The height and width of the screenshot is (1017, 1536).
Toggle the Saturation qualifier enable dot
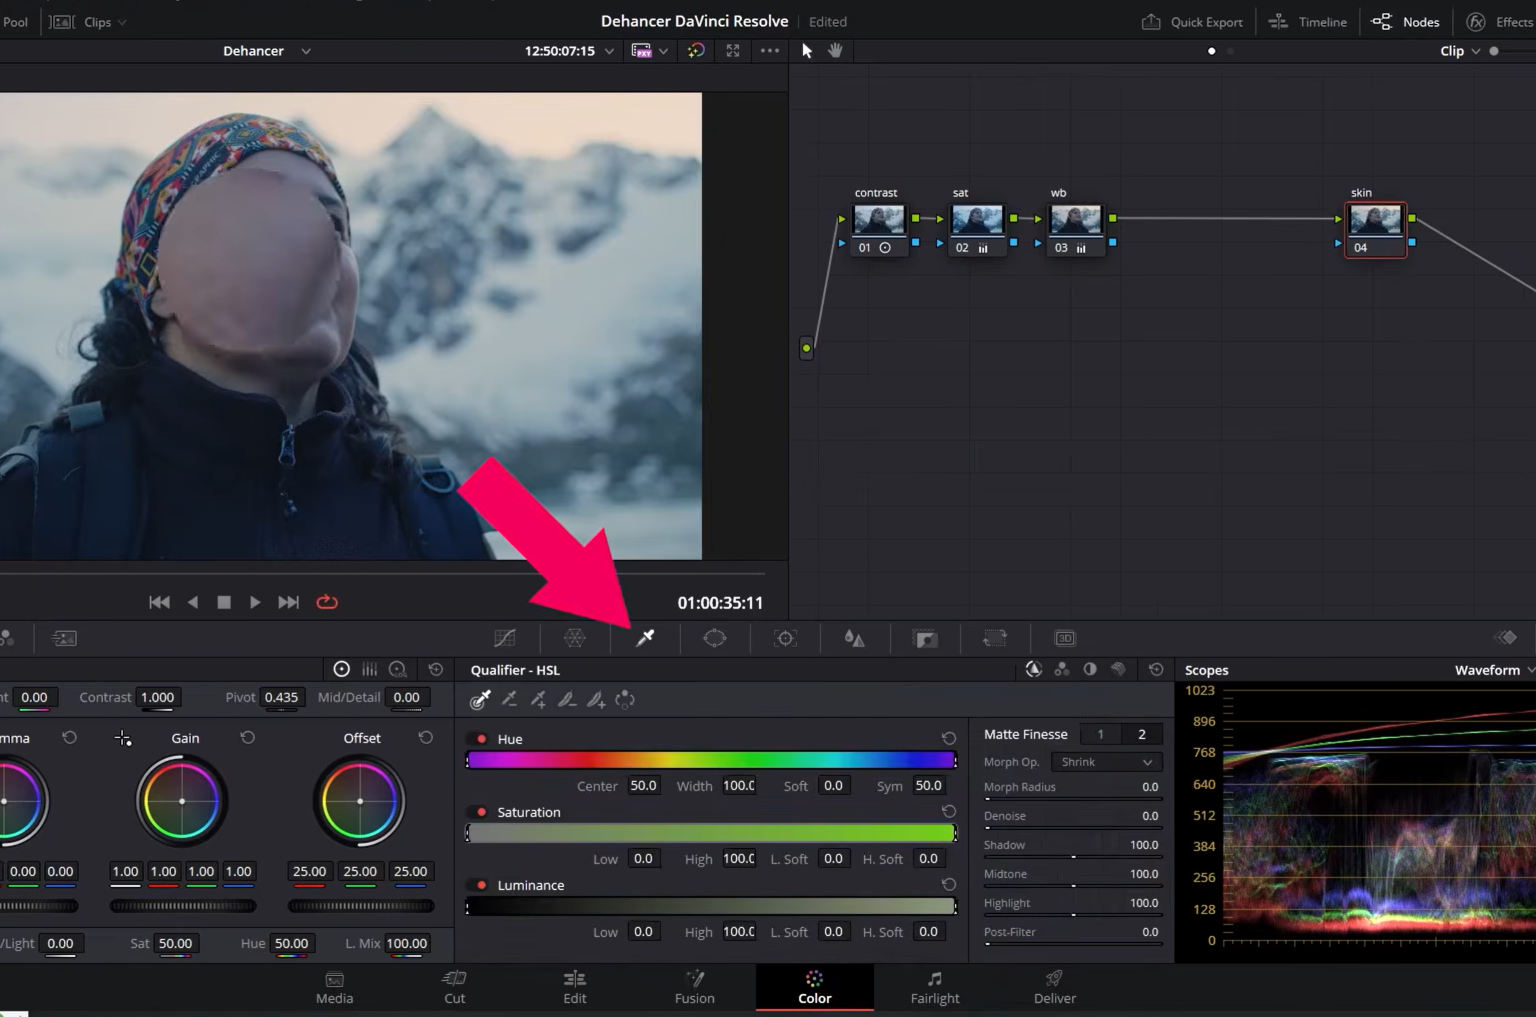[x=482, y=812]
